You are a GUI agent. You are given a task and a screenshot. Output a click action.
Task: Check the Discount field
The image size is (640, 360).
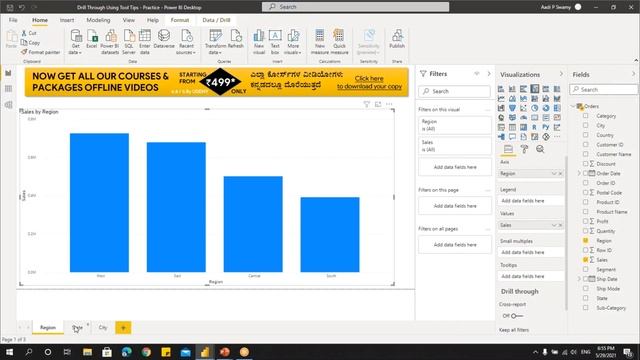click(586, 164)
